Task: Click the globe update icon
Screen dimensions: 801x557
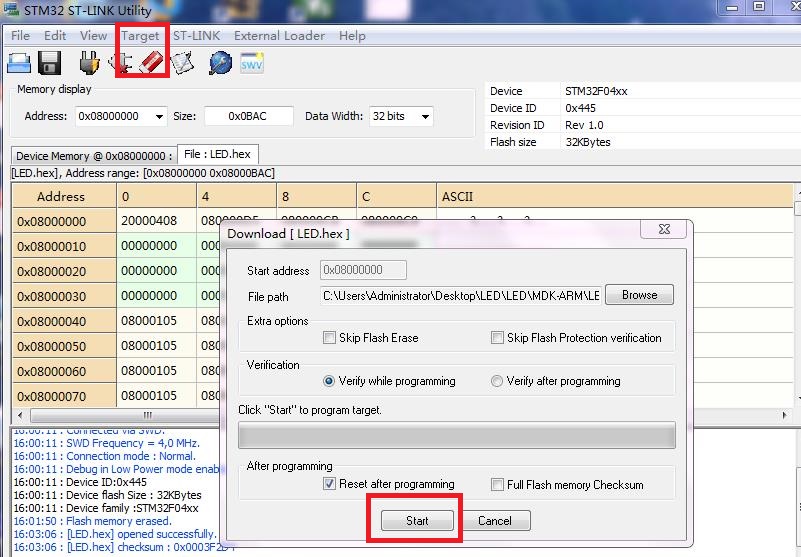Action: coord(220,63)
